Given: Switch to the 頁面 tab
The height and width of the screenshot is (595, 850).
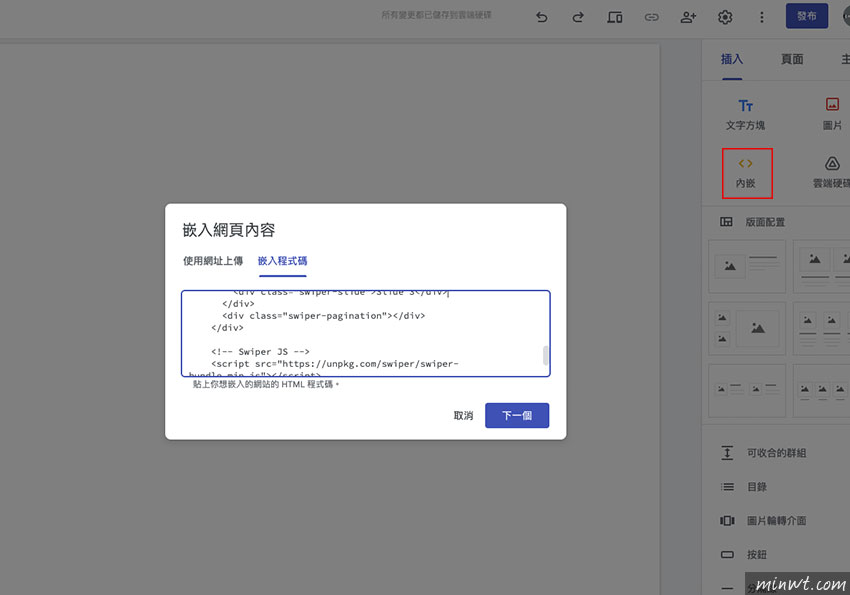Looking at the screenshot, I should click(x=792, y=59).
